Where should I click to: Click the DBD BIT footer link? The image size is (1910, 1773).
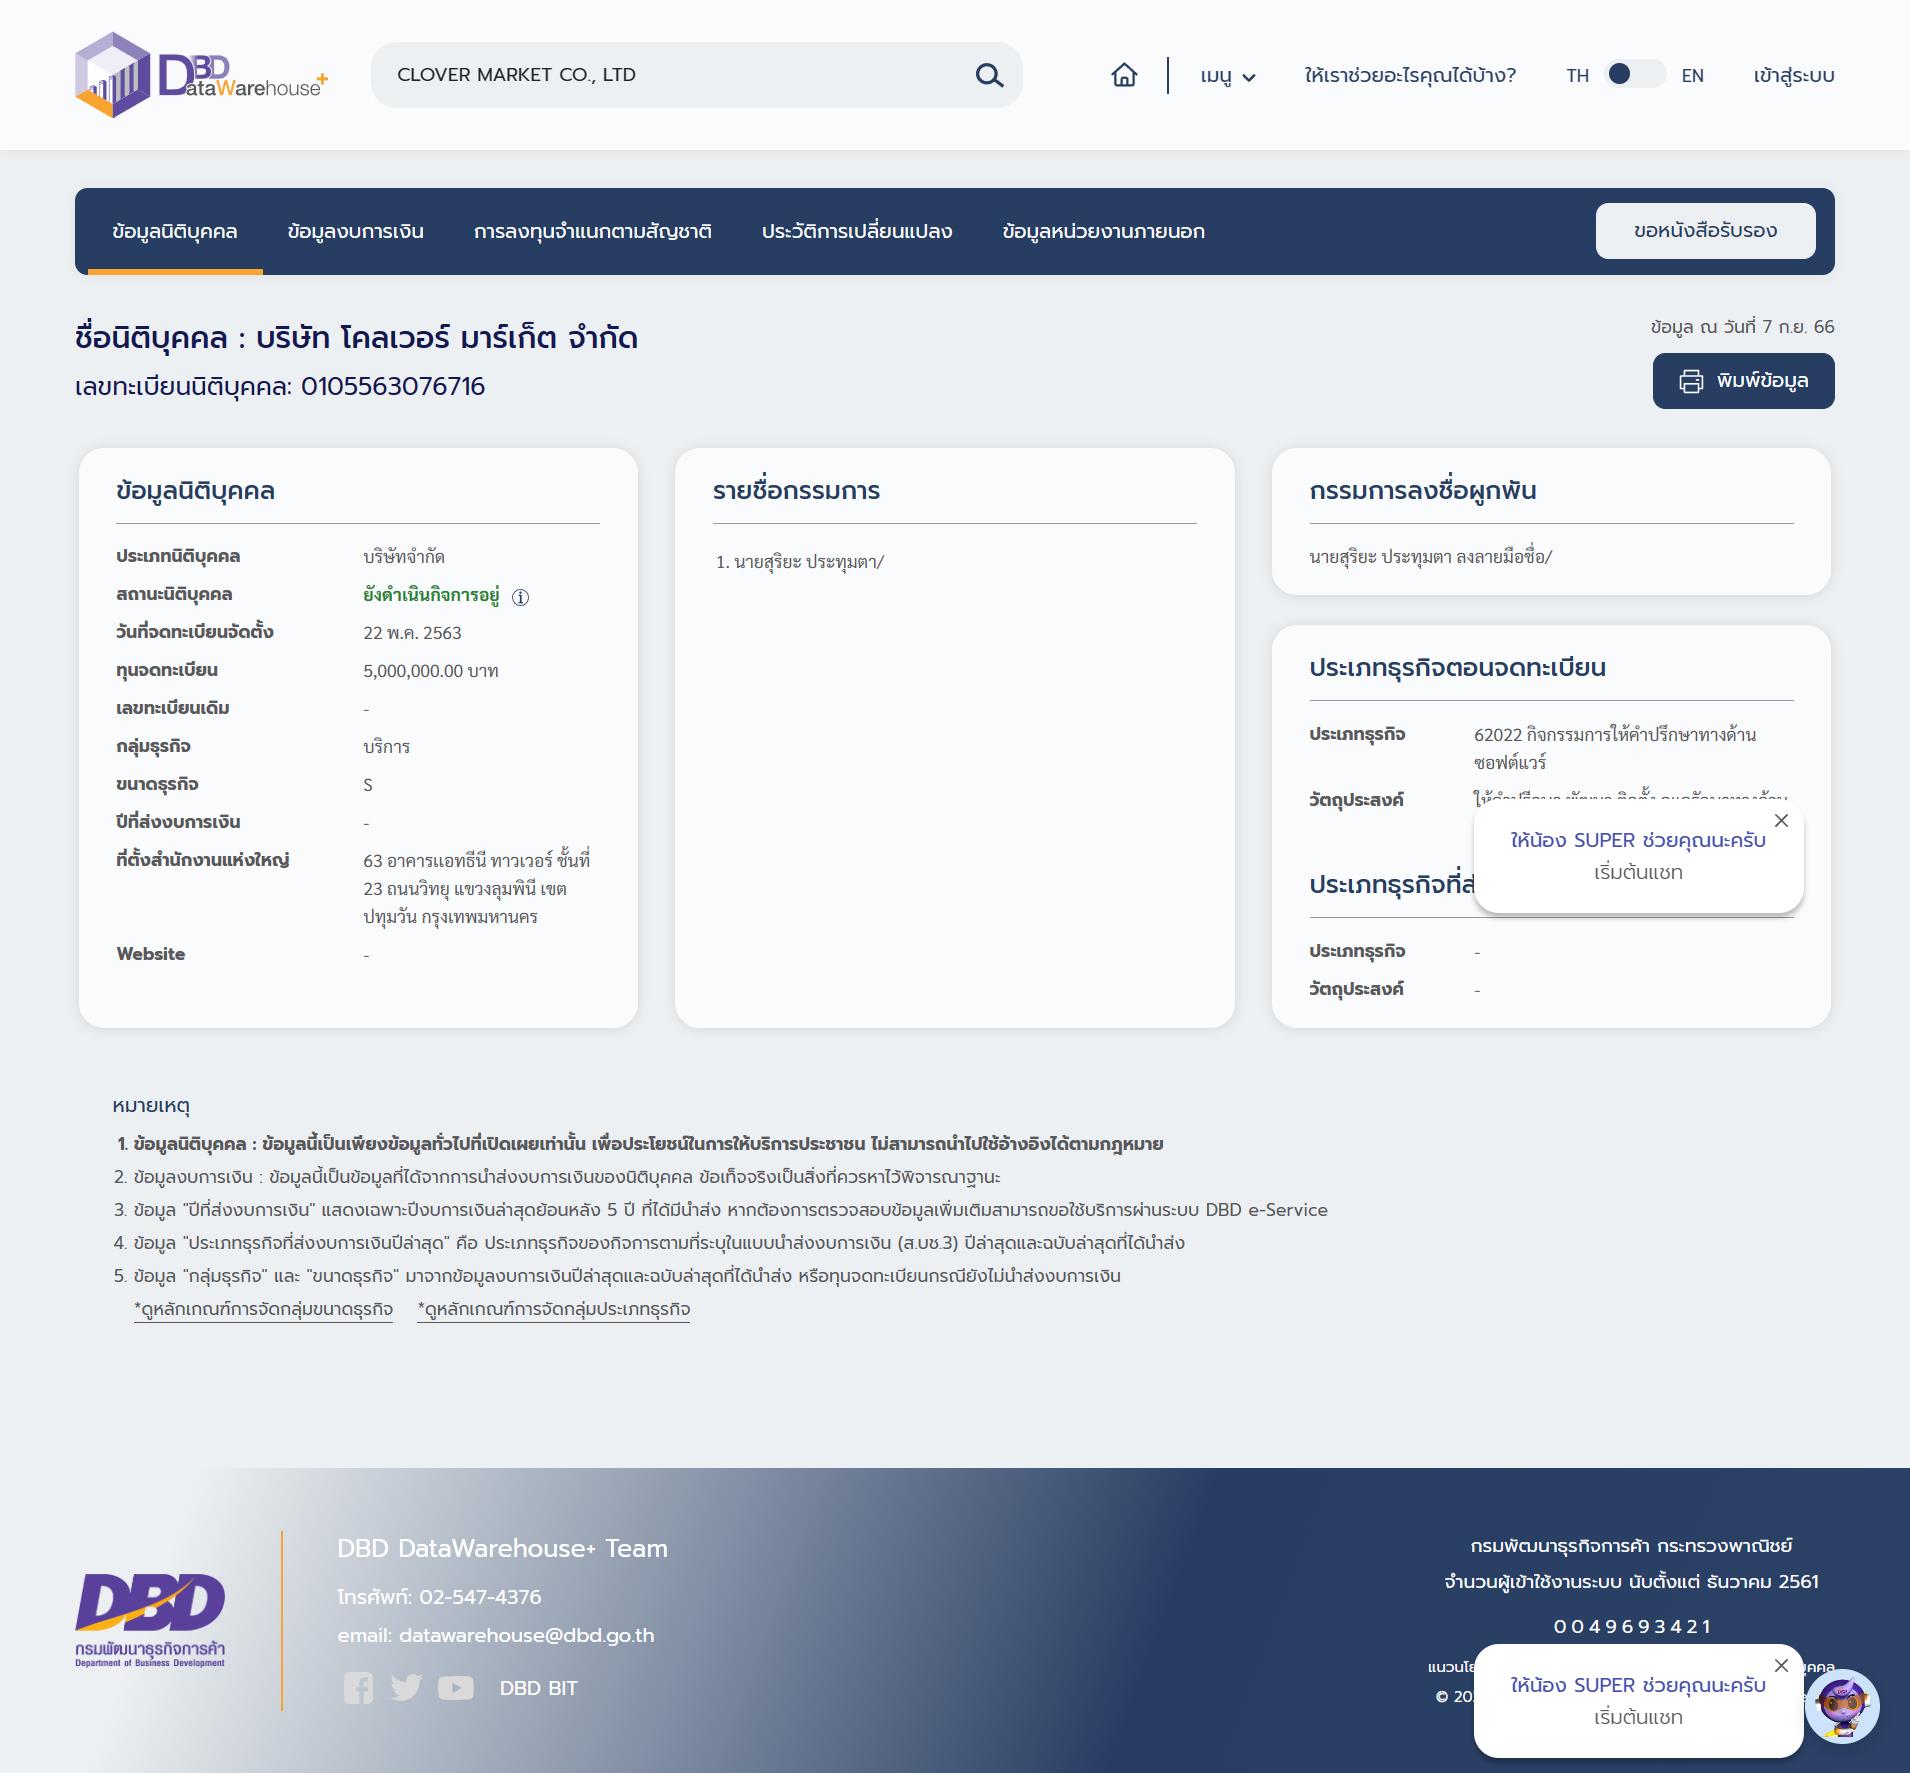[538, 1688]
